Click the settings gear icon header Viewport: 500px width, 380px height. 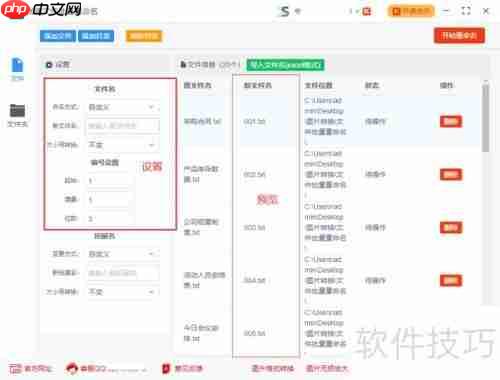coord(49,65)
